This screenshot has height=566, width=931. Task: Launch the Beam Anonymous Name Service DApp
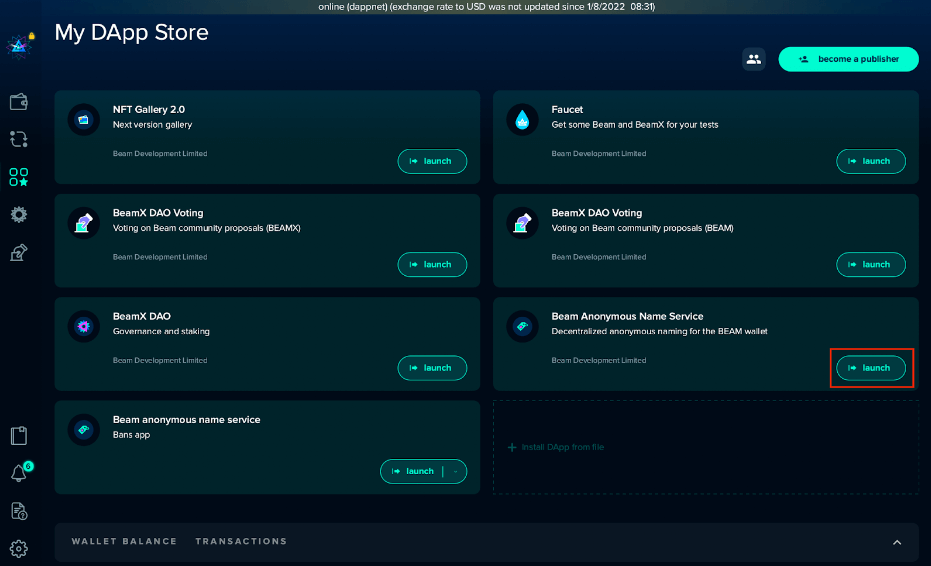pyautogui.click(x=870, y=368)
